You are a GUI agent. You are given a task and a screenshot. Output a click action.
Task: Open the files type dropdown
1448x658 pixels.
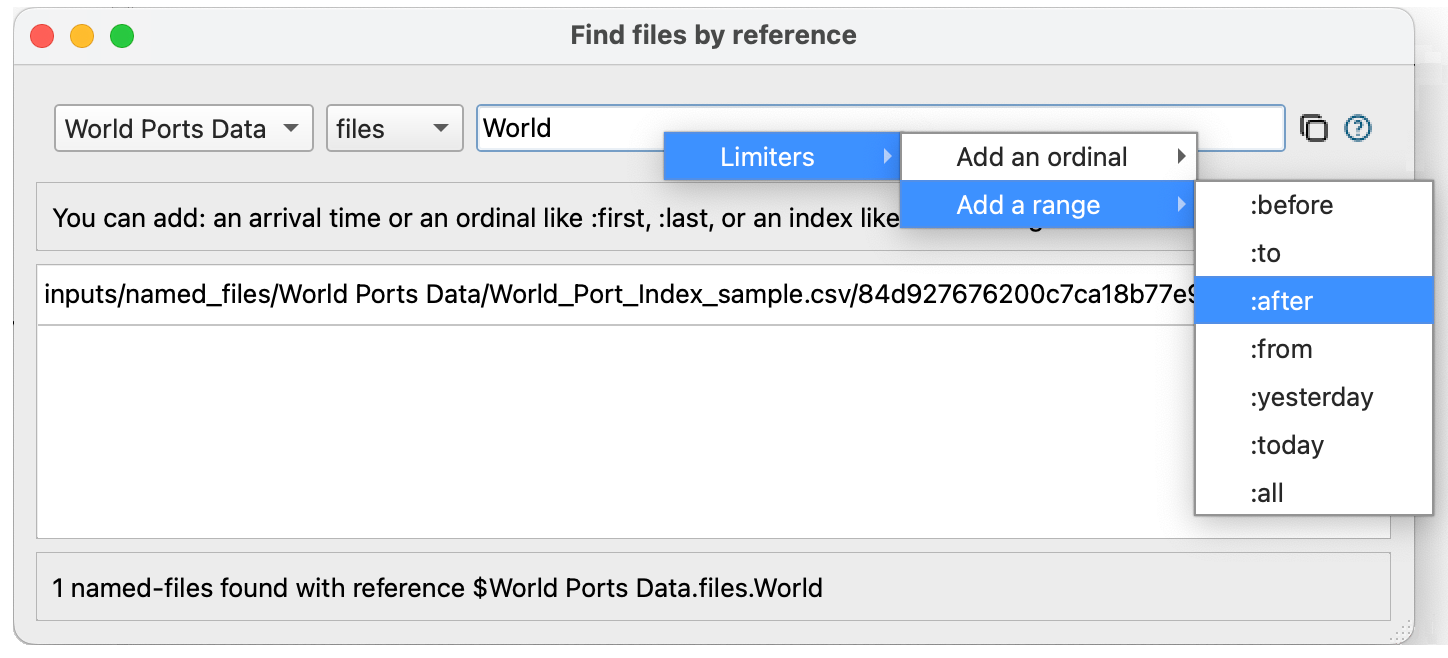[395, 128]
